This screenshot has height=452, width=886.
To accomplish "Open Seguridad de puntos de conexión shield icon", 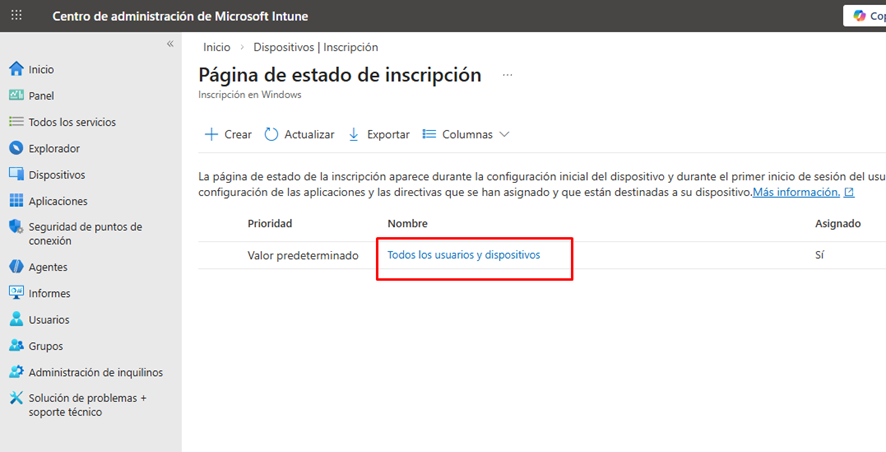I will [x=16, y=227].
